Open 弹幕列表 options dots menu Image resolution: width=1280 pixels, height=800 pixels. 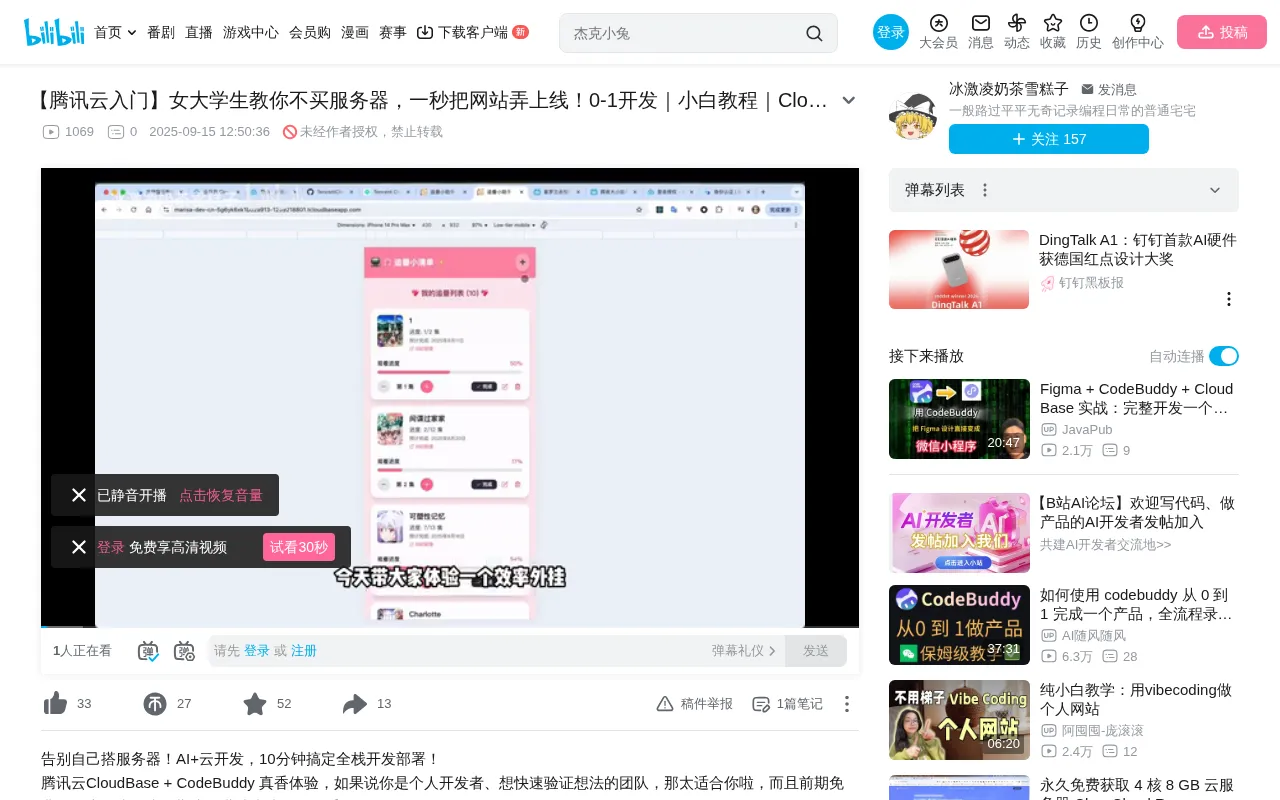[985, 190]
